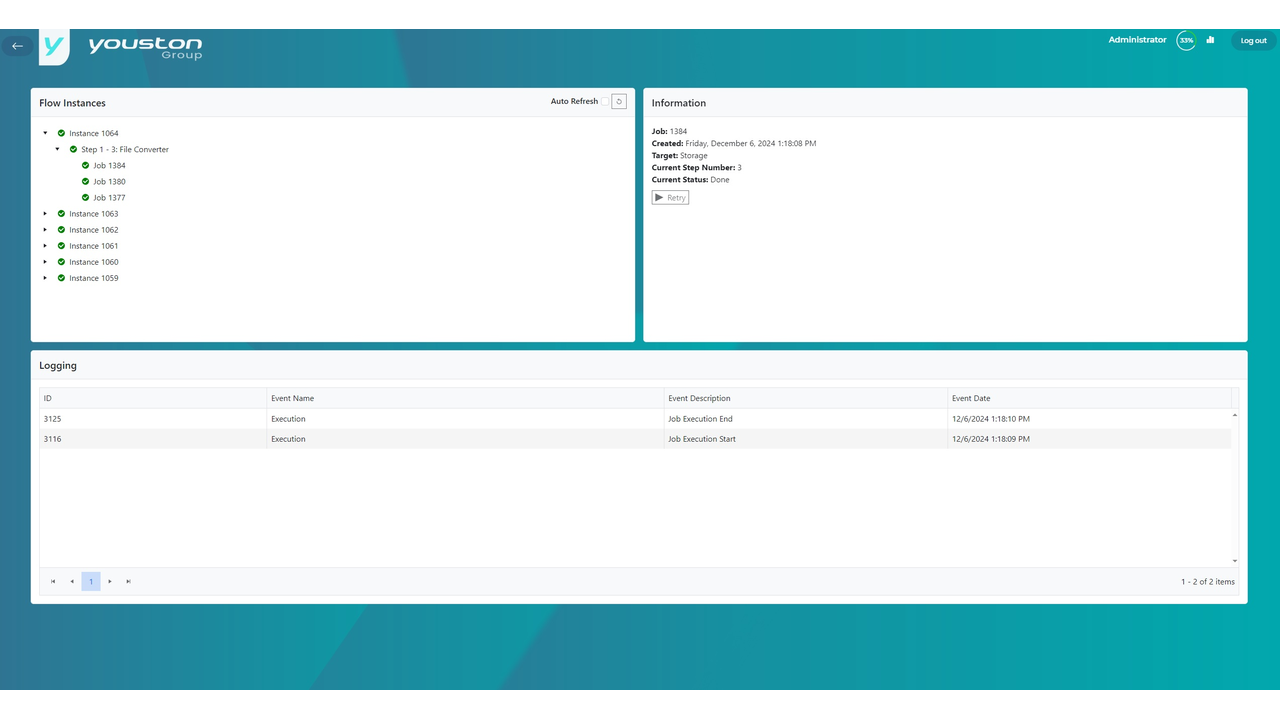Select the Instance 1061 label
Screen dimensions: 1280x720
tap(93, 246)
